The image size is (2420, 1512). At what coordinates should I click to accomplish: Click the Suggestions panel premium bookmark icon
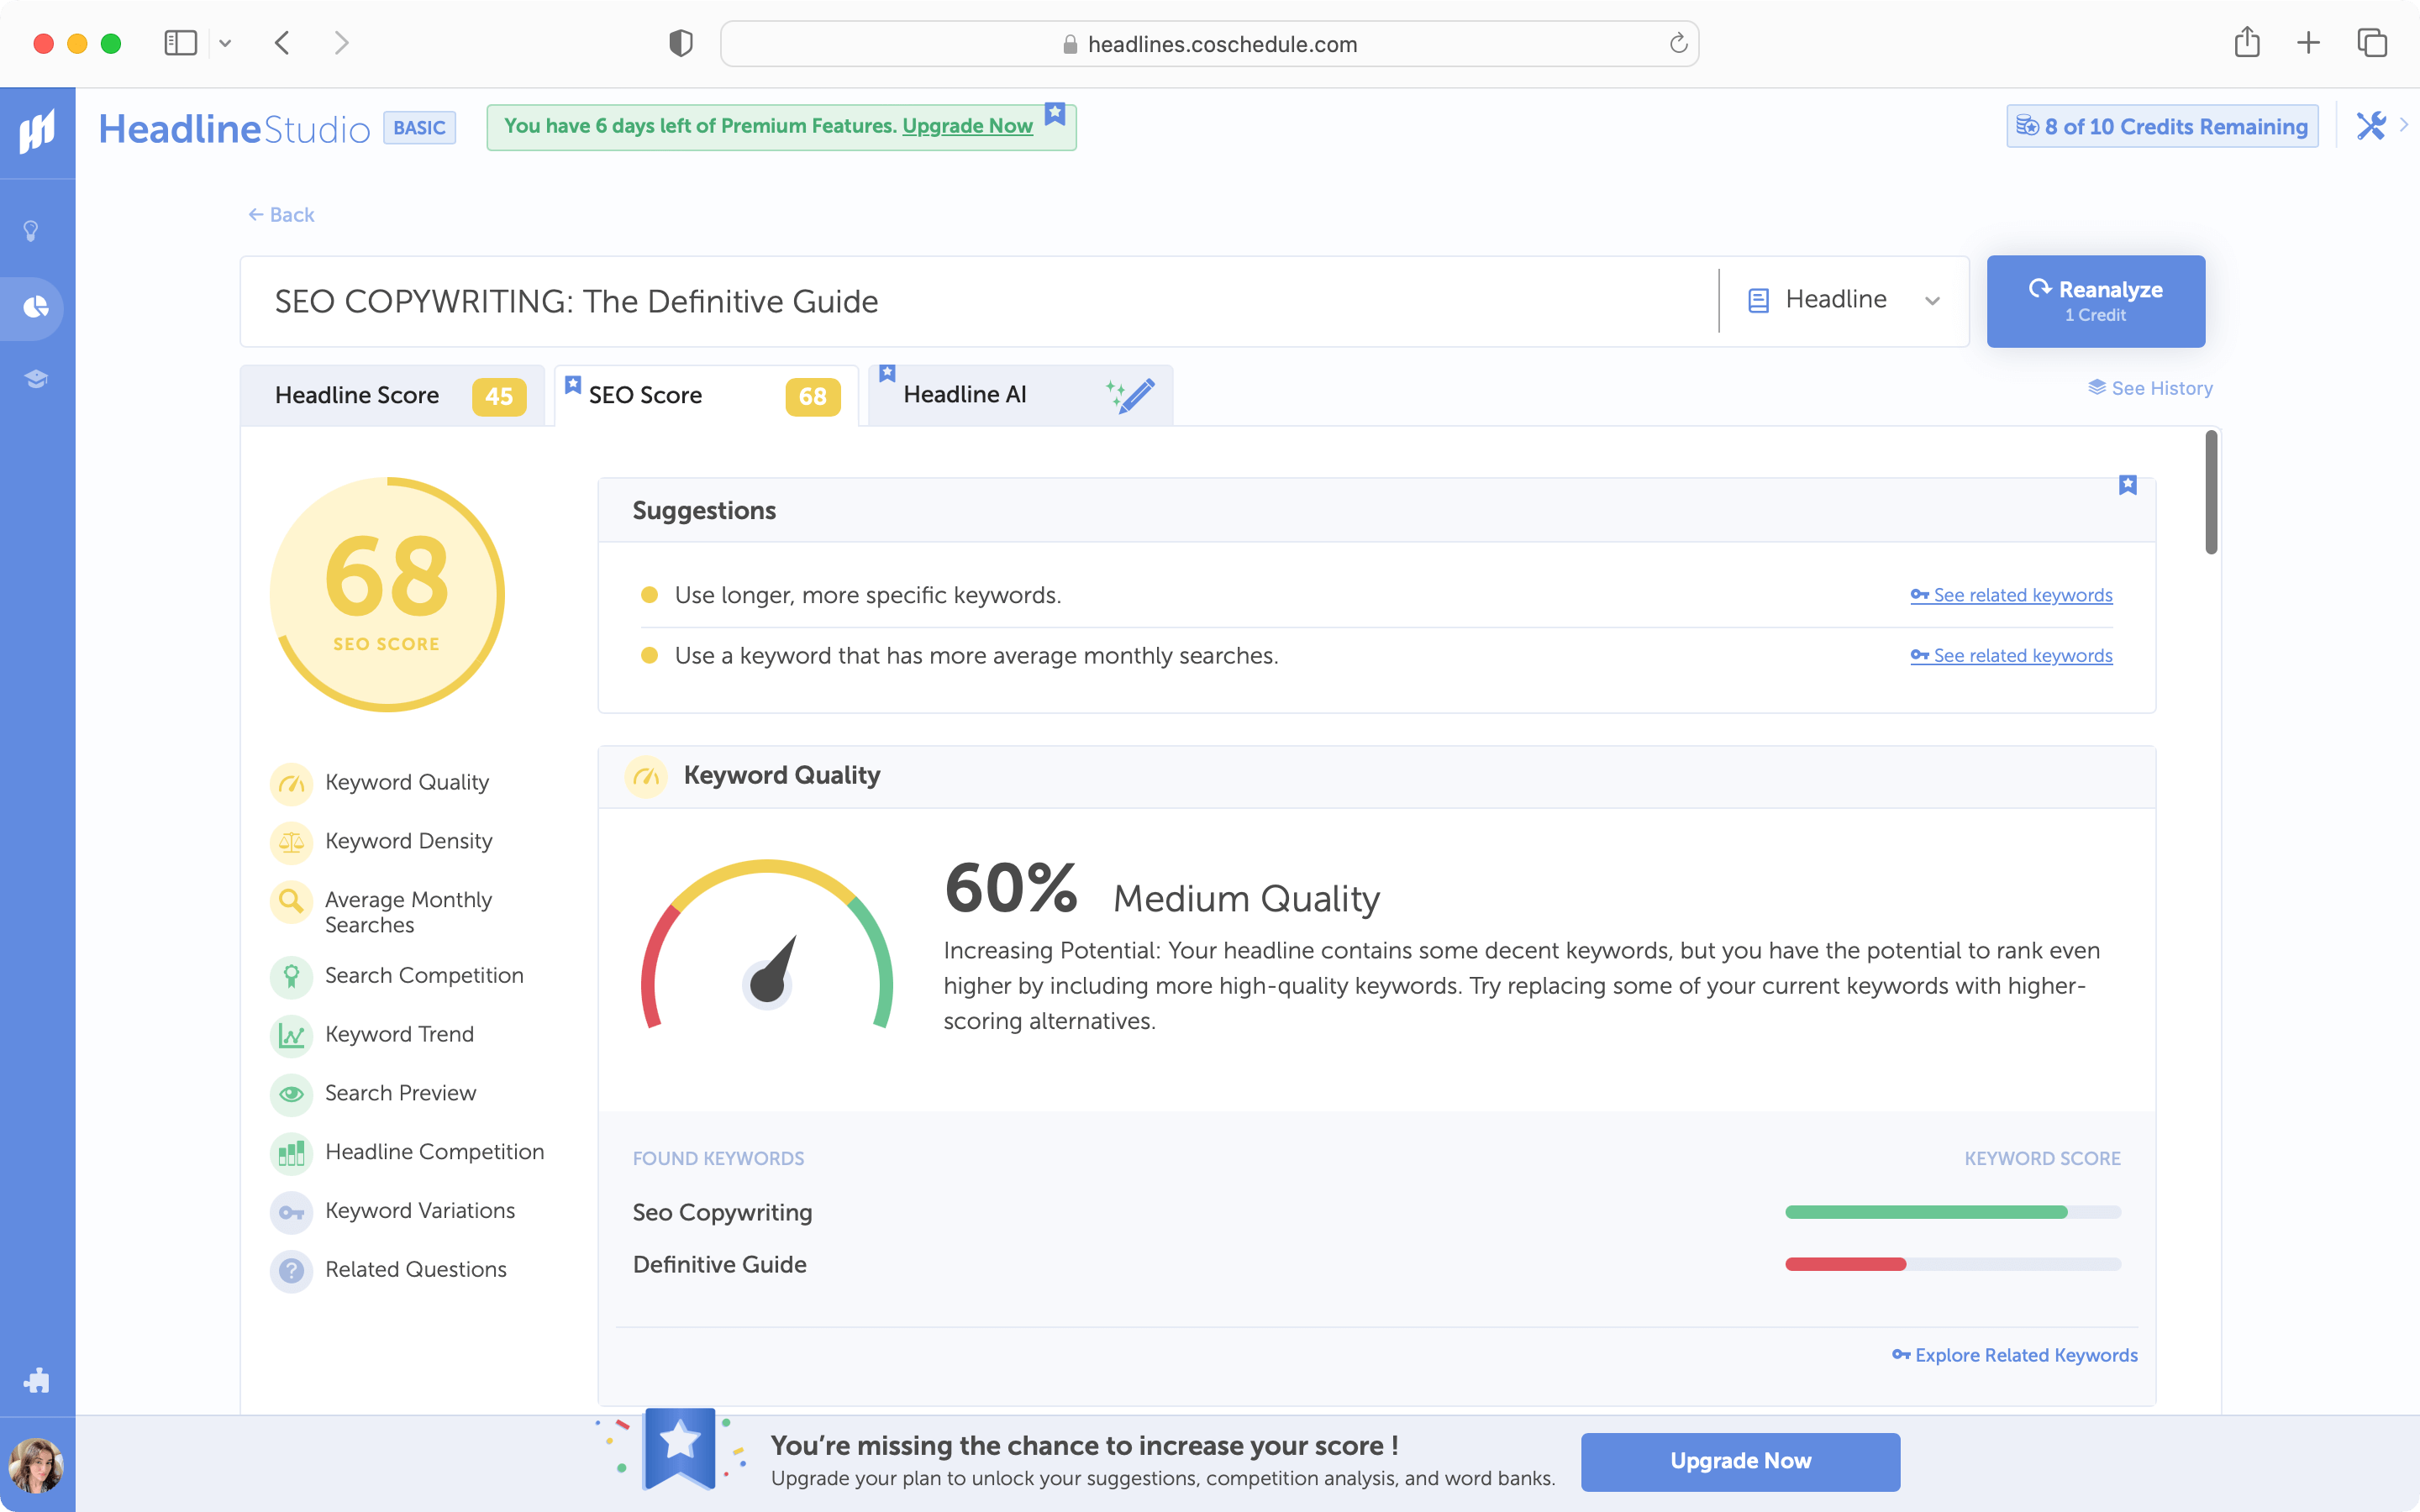pos(2128,485)
